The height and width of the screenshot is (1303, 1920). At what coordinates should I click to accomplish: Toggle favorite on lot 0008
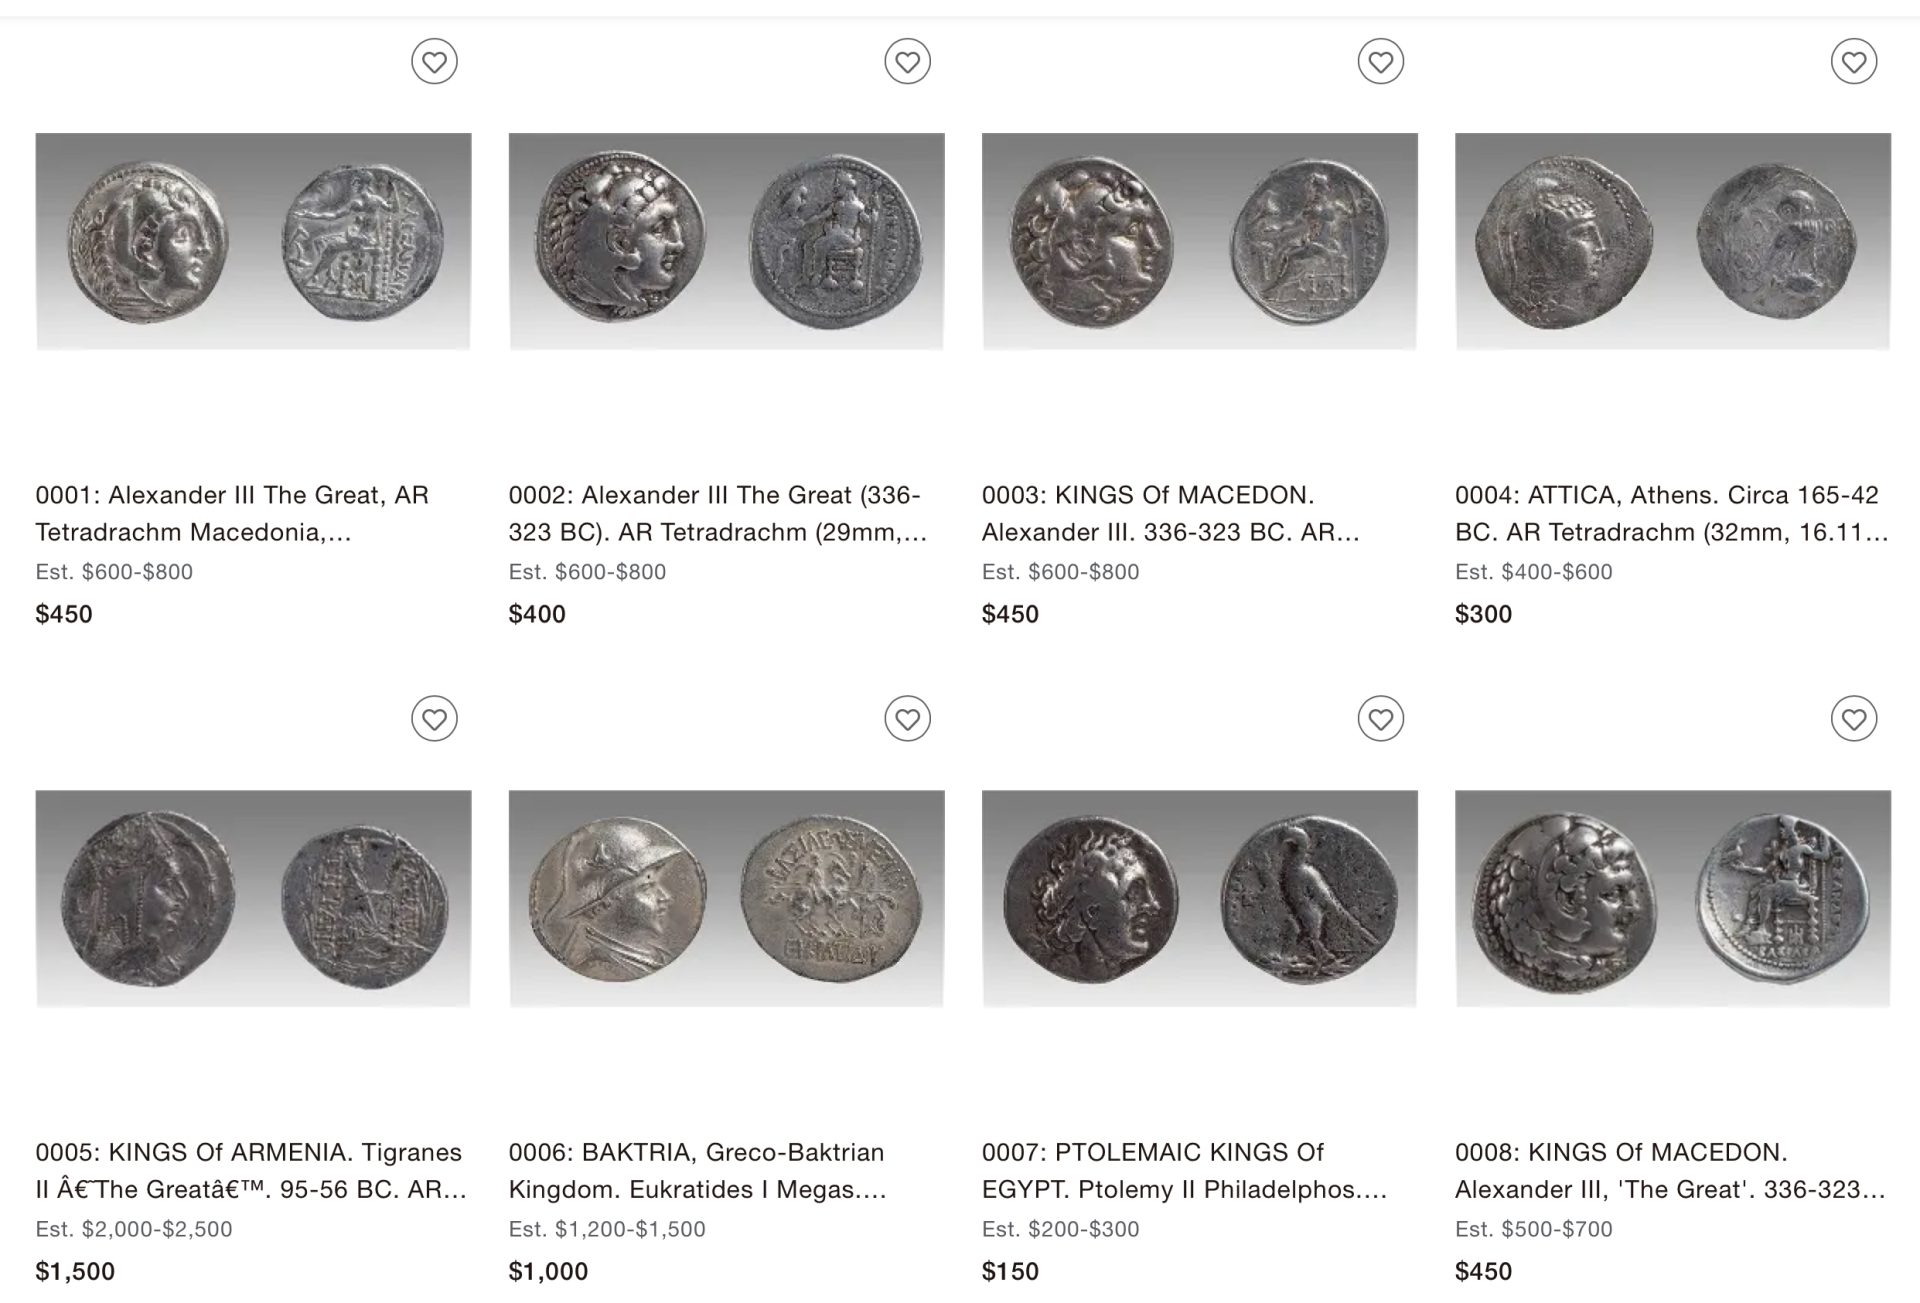coord(1853,719)
